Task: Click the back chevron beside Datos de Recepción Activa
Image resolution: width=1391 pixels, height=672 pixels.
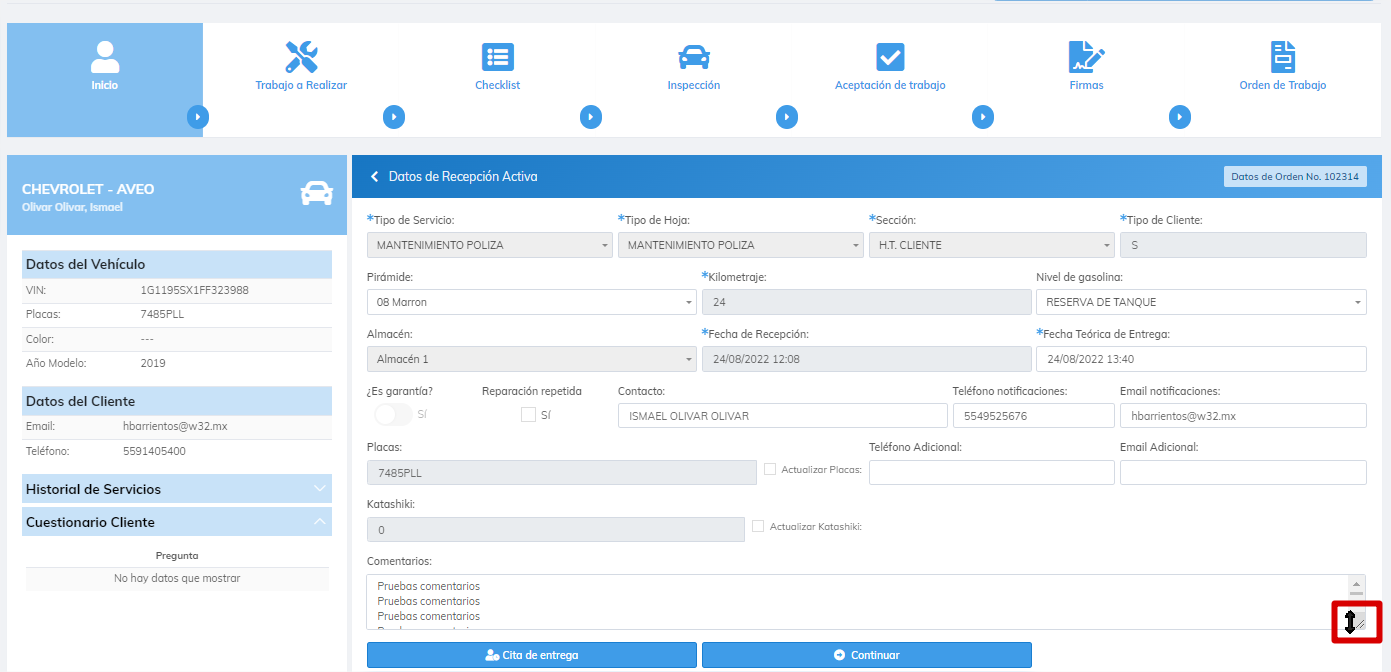Action: click(375, 176)
